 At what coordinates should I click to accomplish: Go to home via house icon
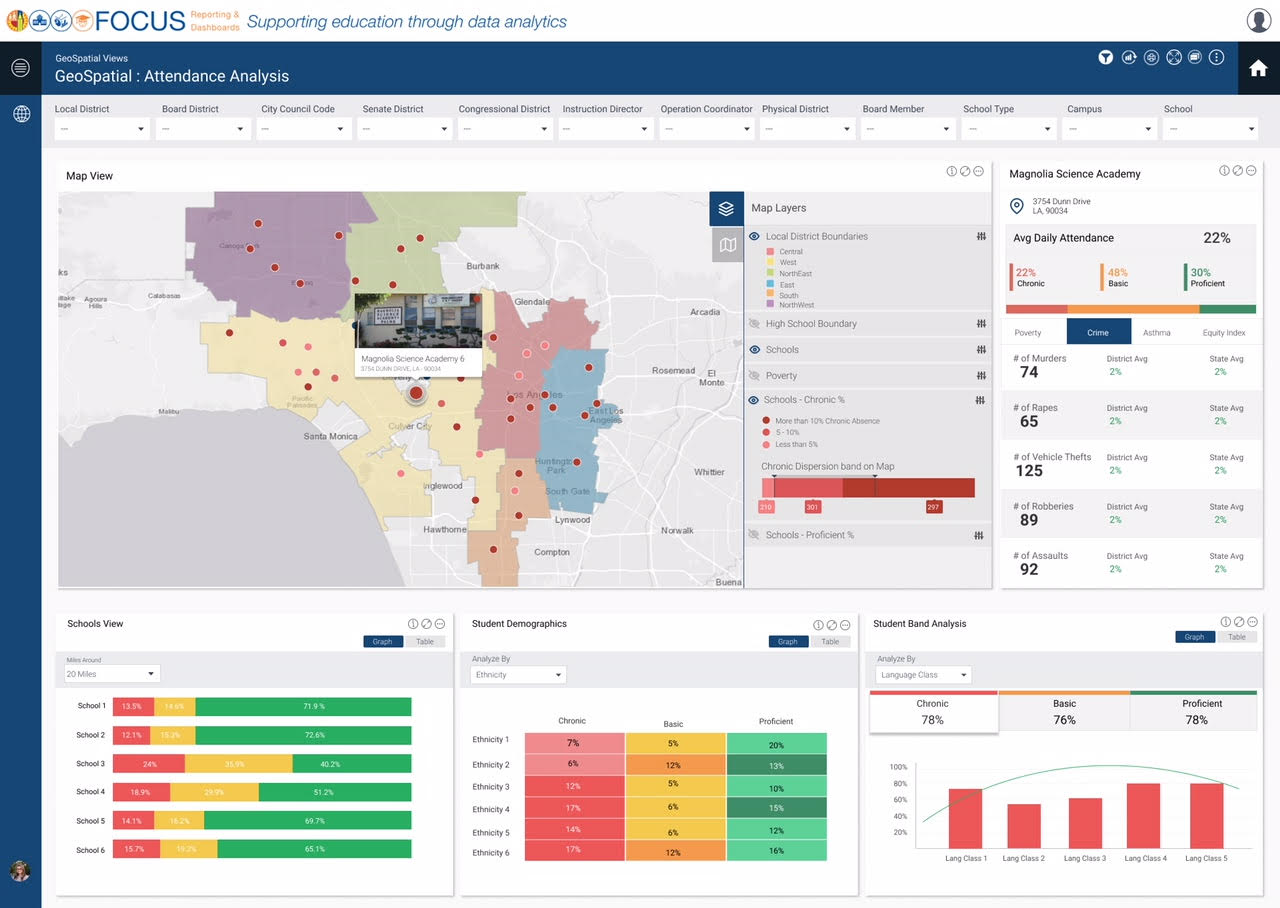(x=1258, y=68)
